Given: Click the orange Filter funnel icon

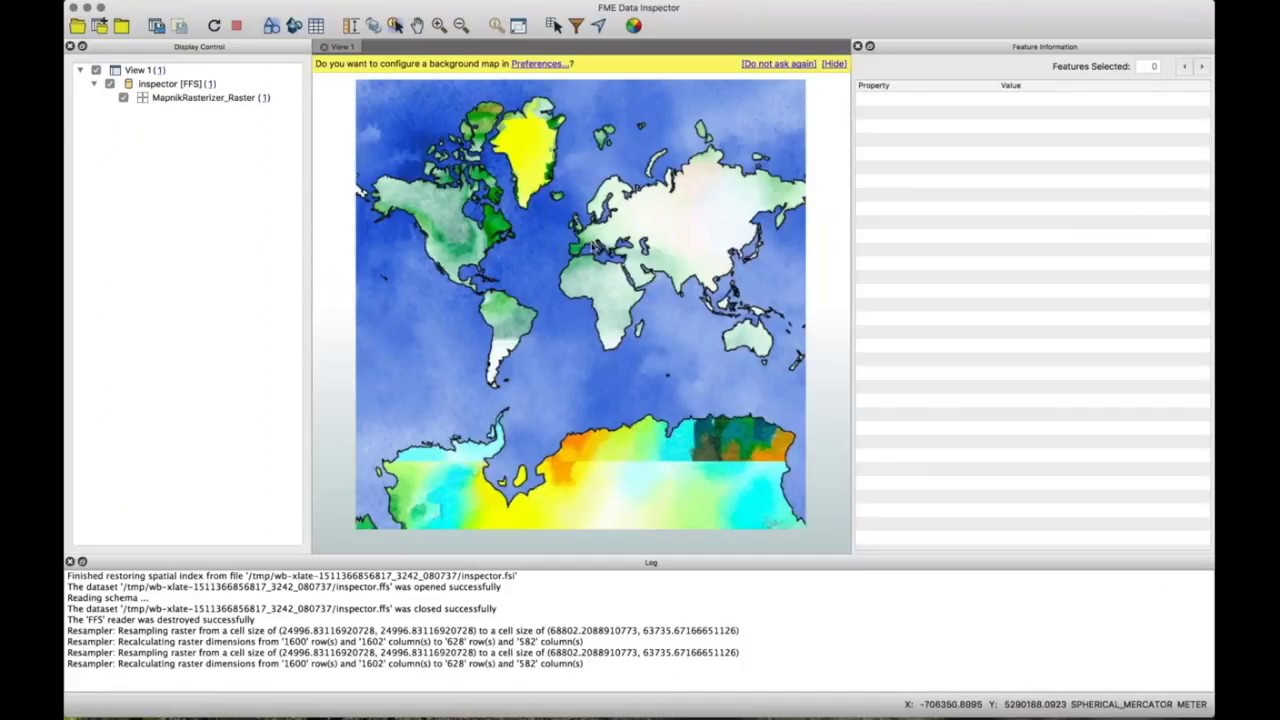Looking at the screenshot, I should (x=576, y=26).
